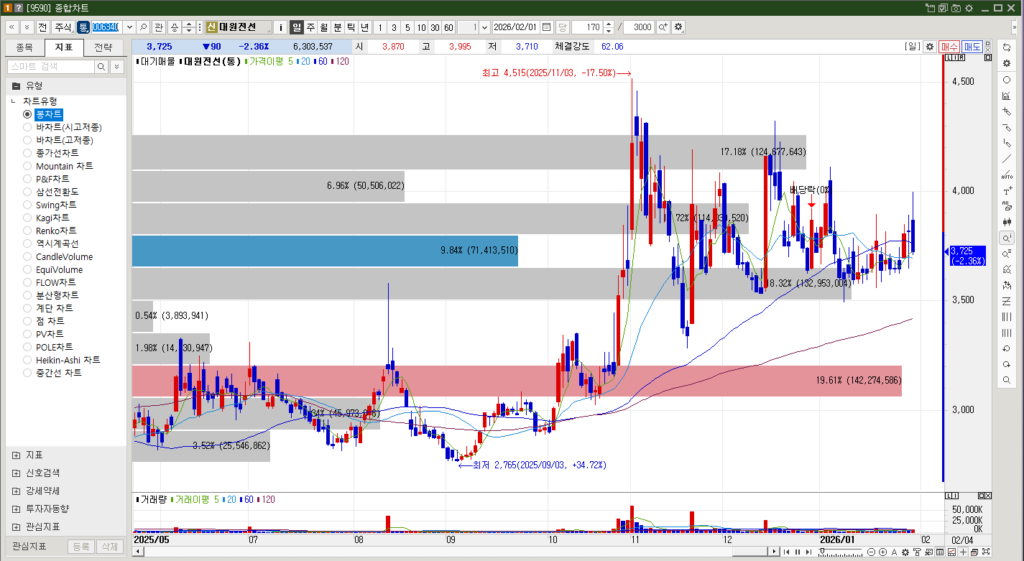
Task: Select the text annotation tool
Action: click(x=1006, y=191)
